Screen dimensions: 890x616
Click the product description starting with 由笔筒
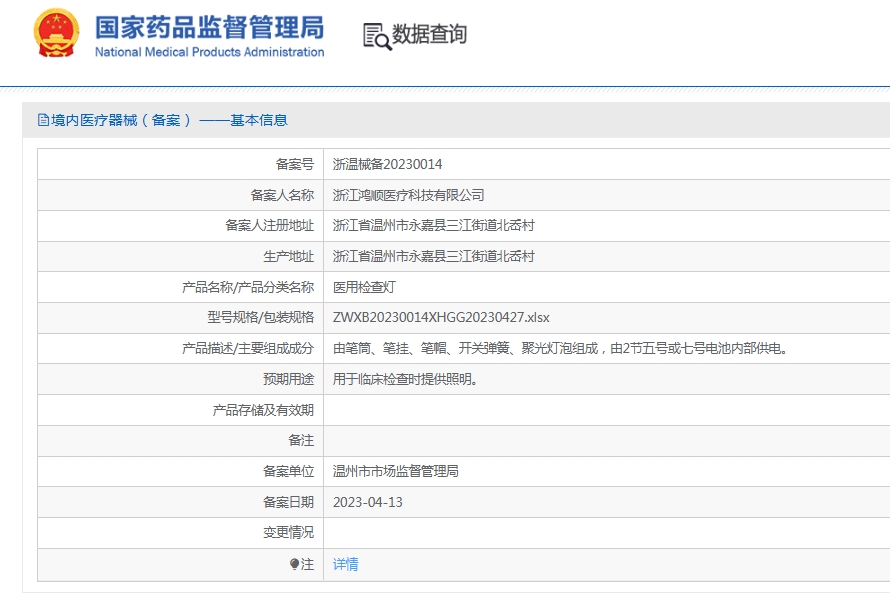coord(560,348)
